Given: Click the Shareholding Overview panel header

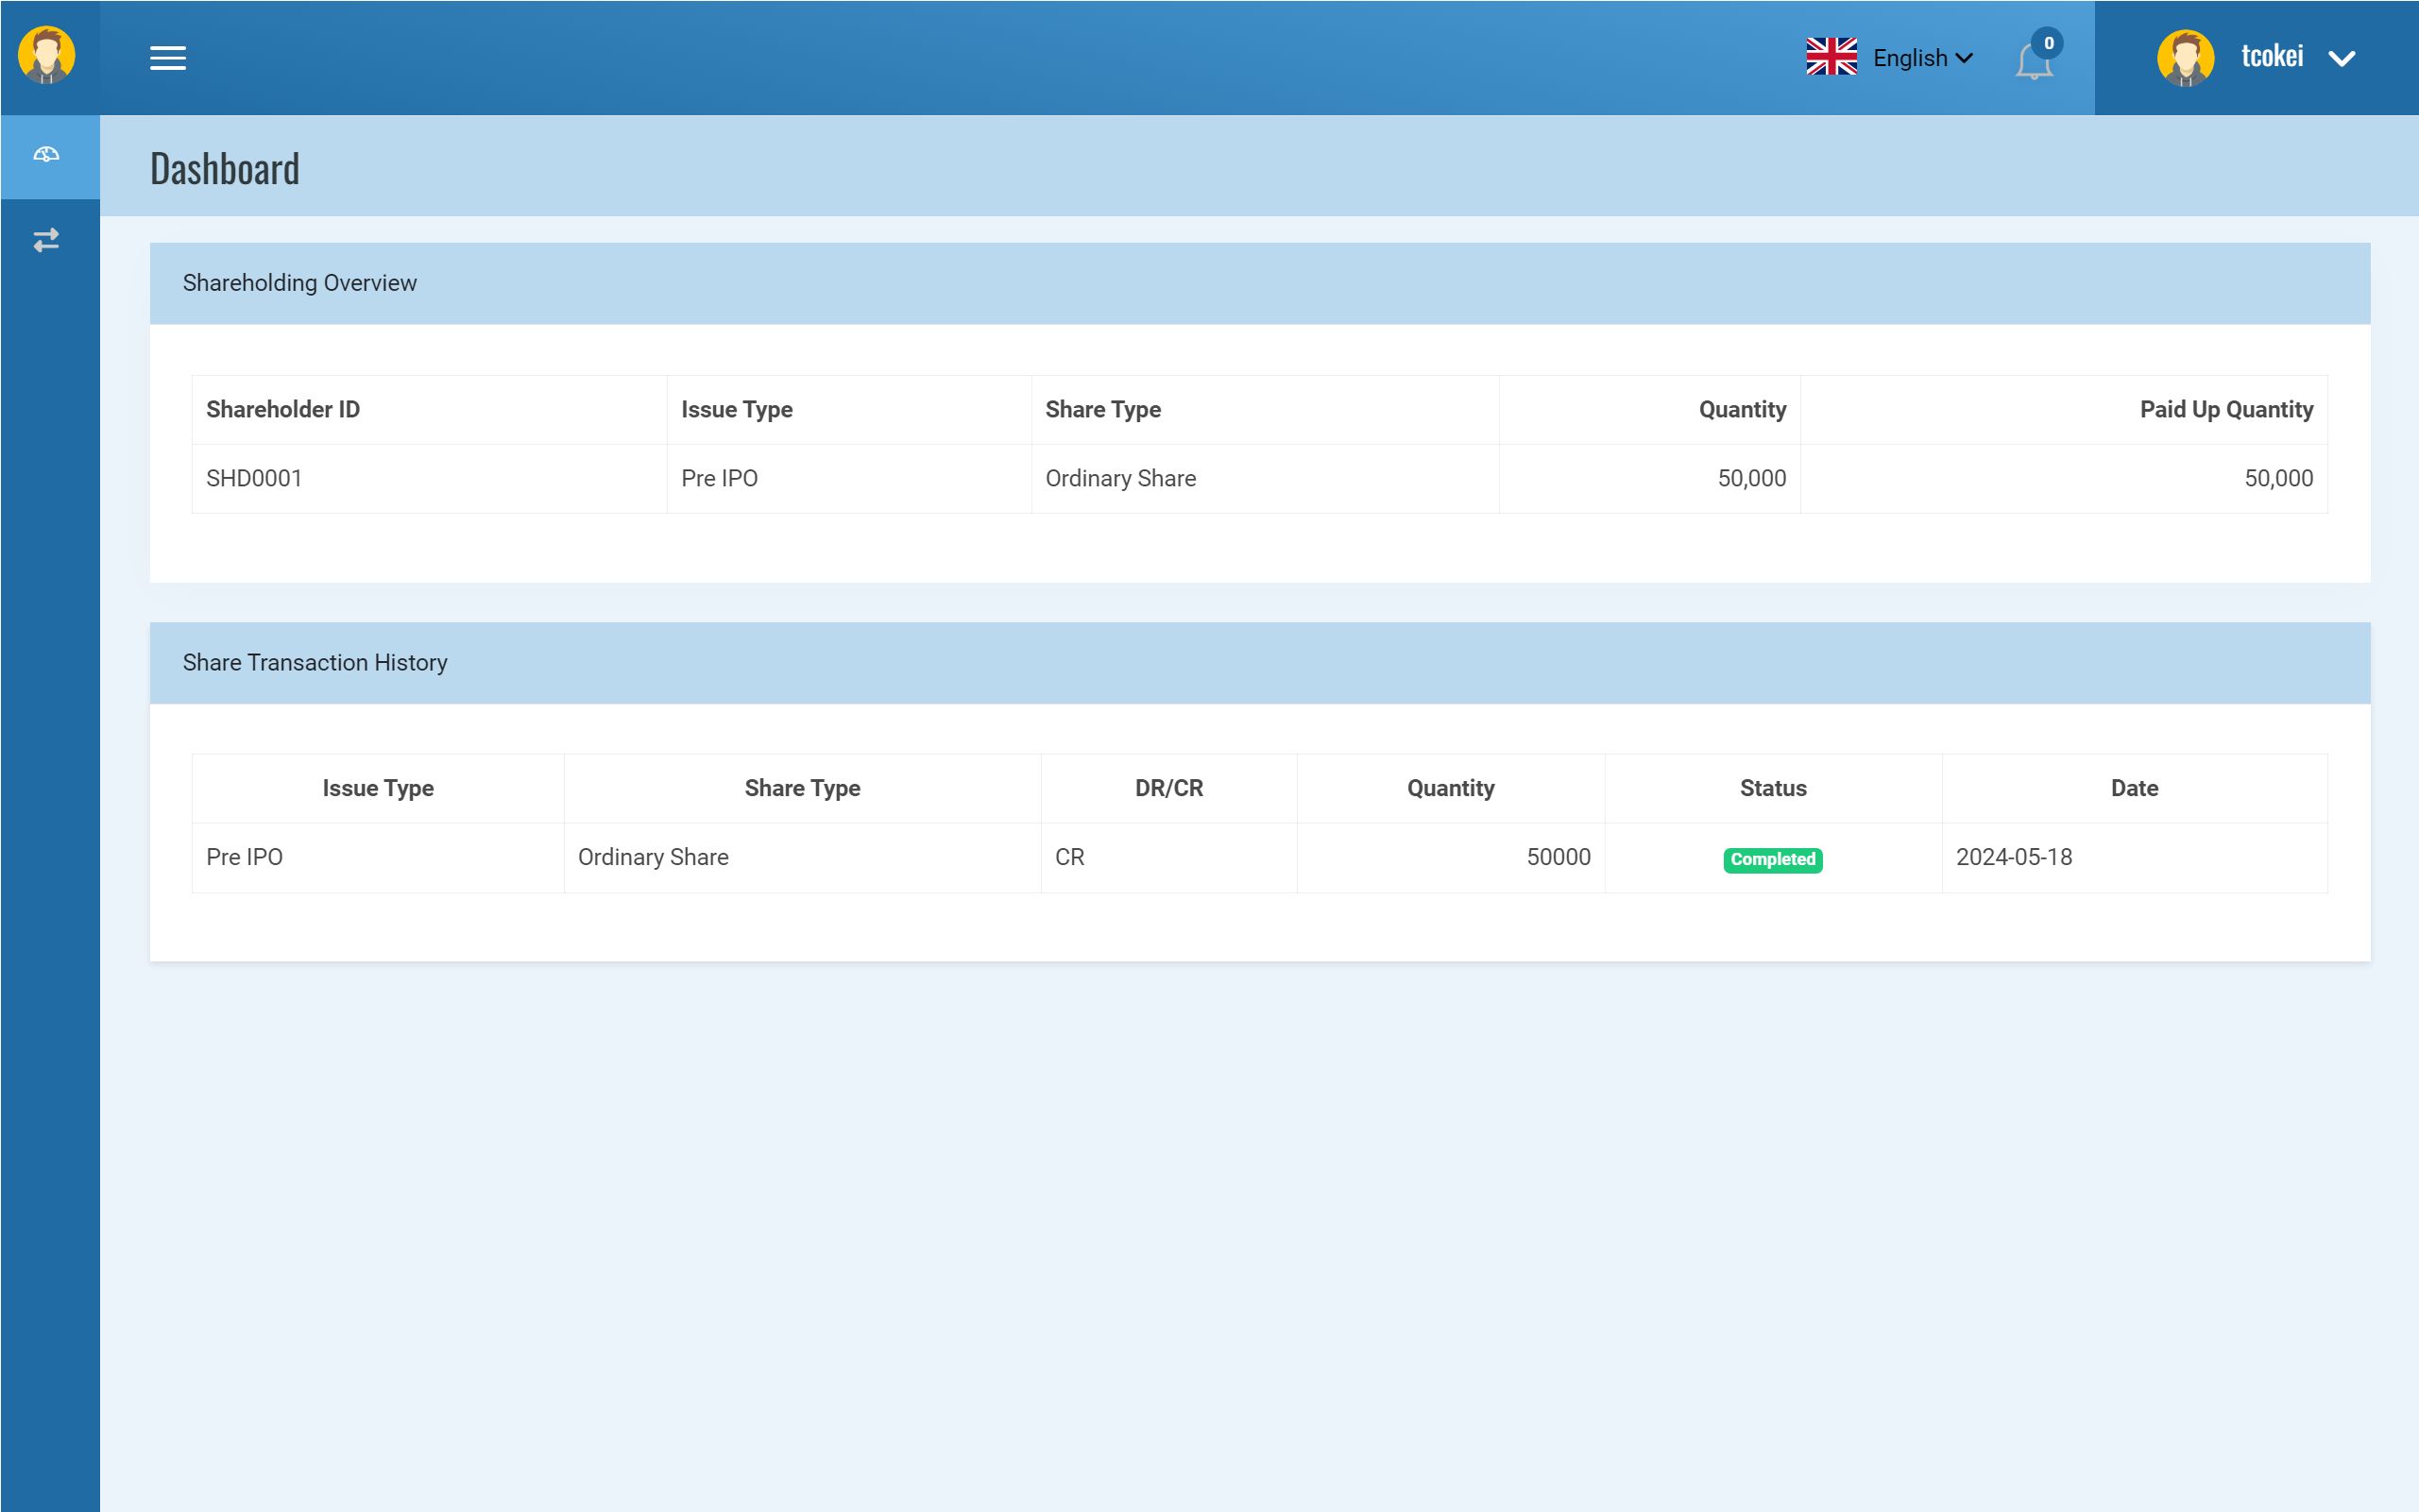Looking at the screenshot, I should coord(300,283).
